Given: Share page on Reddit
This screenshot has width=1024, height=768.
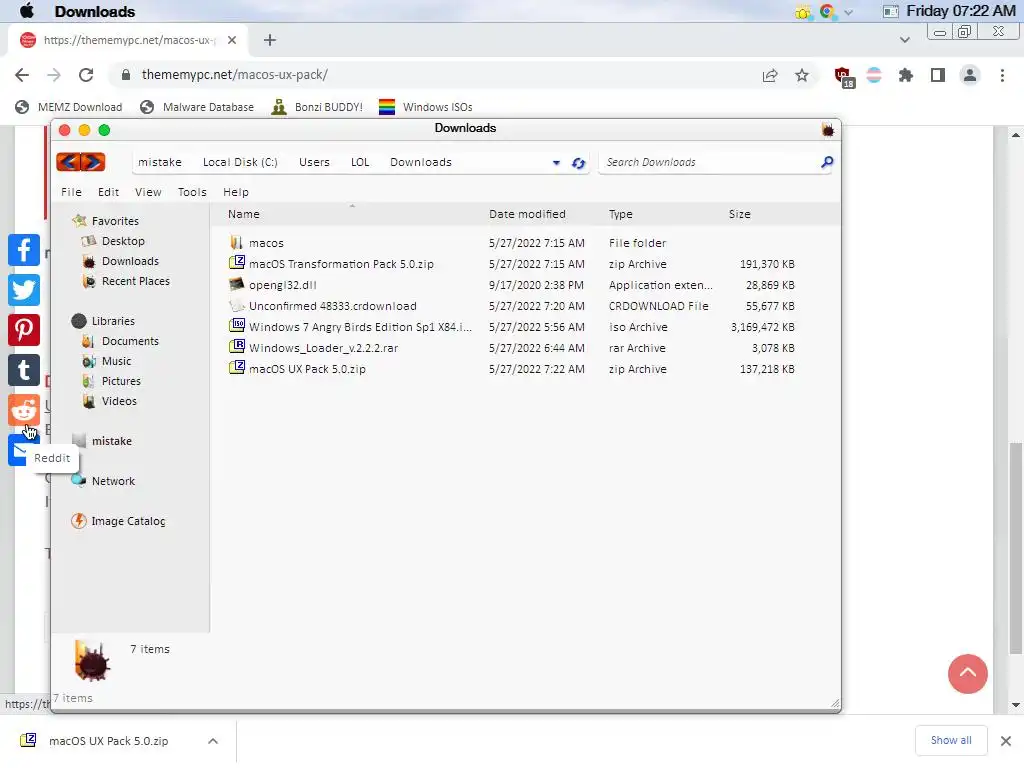Looking at the screenshot, I should click(24, 409).
